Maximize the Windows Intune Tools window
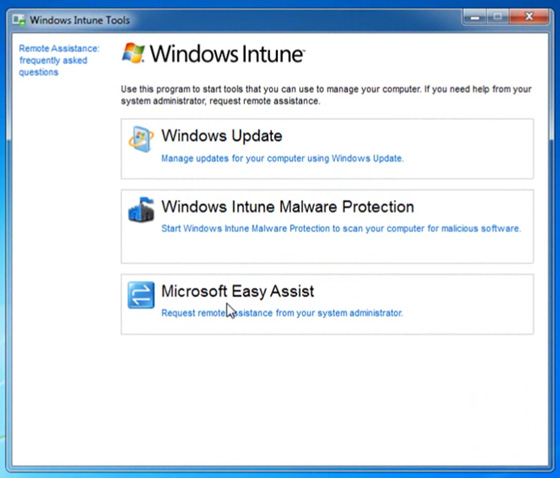The image size is (560, 478). (x=498, y=17)
